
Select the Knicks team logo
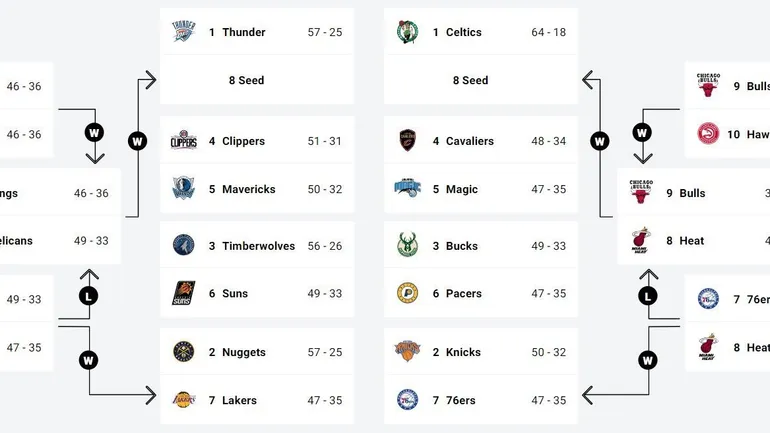(x=407, y=351)
